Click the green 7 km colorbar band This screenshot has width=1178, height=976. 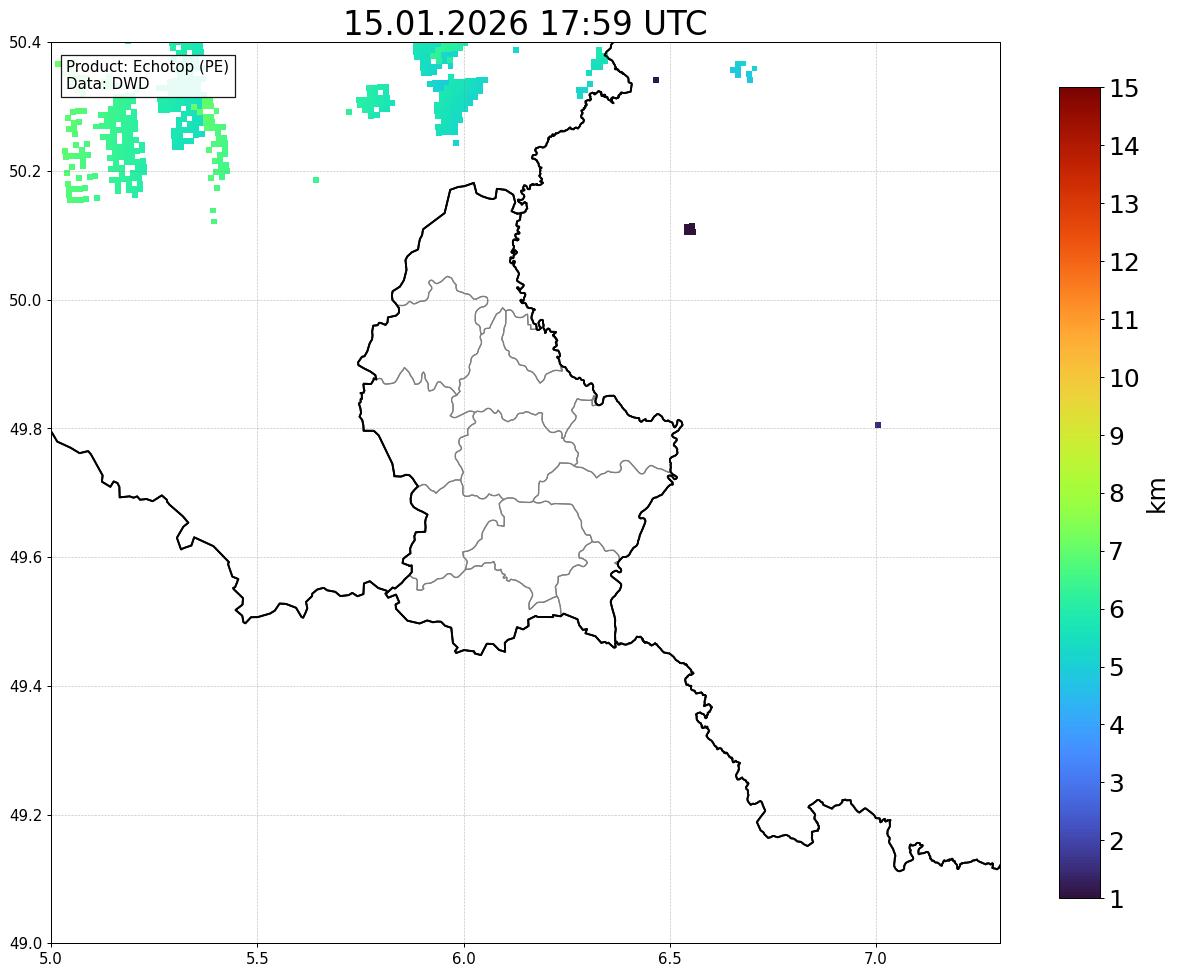point(1080,551)
